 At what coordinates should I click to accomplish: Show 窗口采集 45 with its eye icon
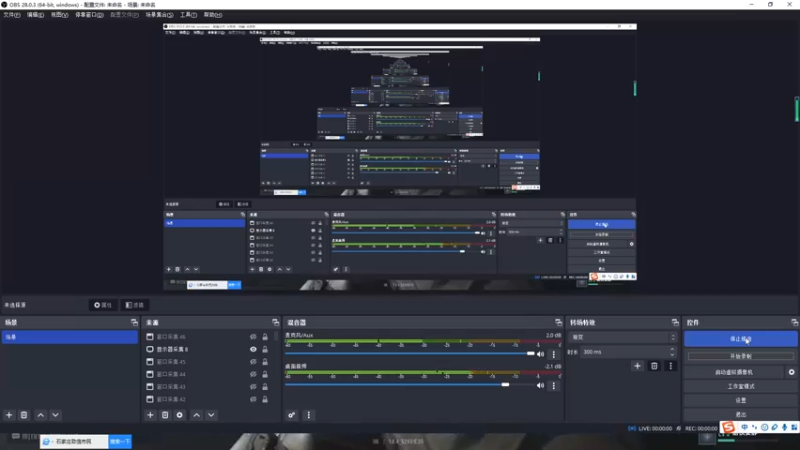pyautogui.click(x=253, y=362)
